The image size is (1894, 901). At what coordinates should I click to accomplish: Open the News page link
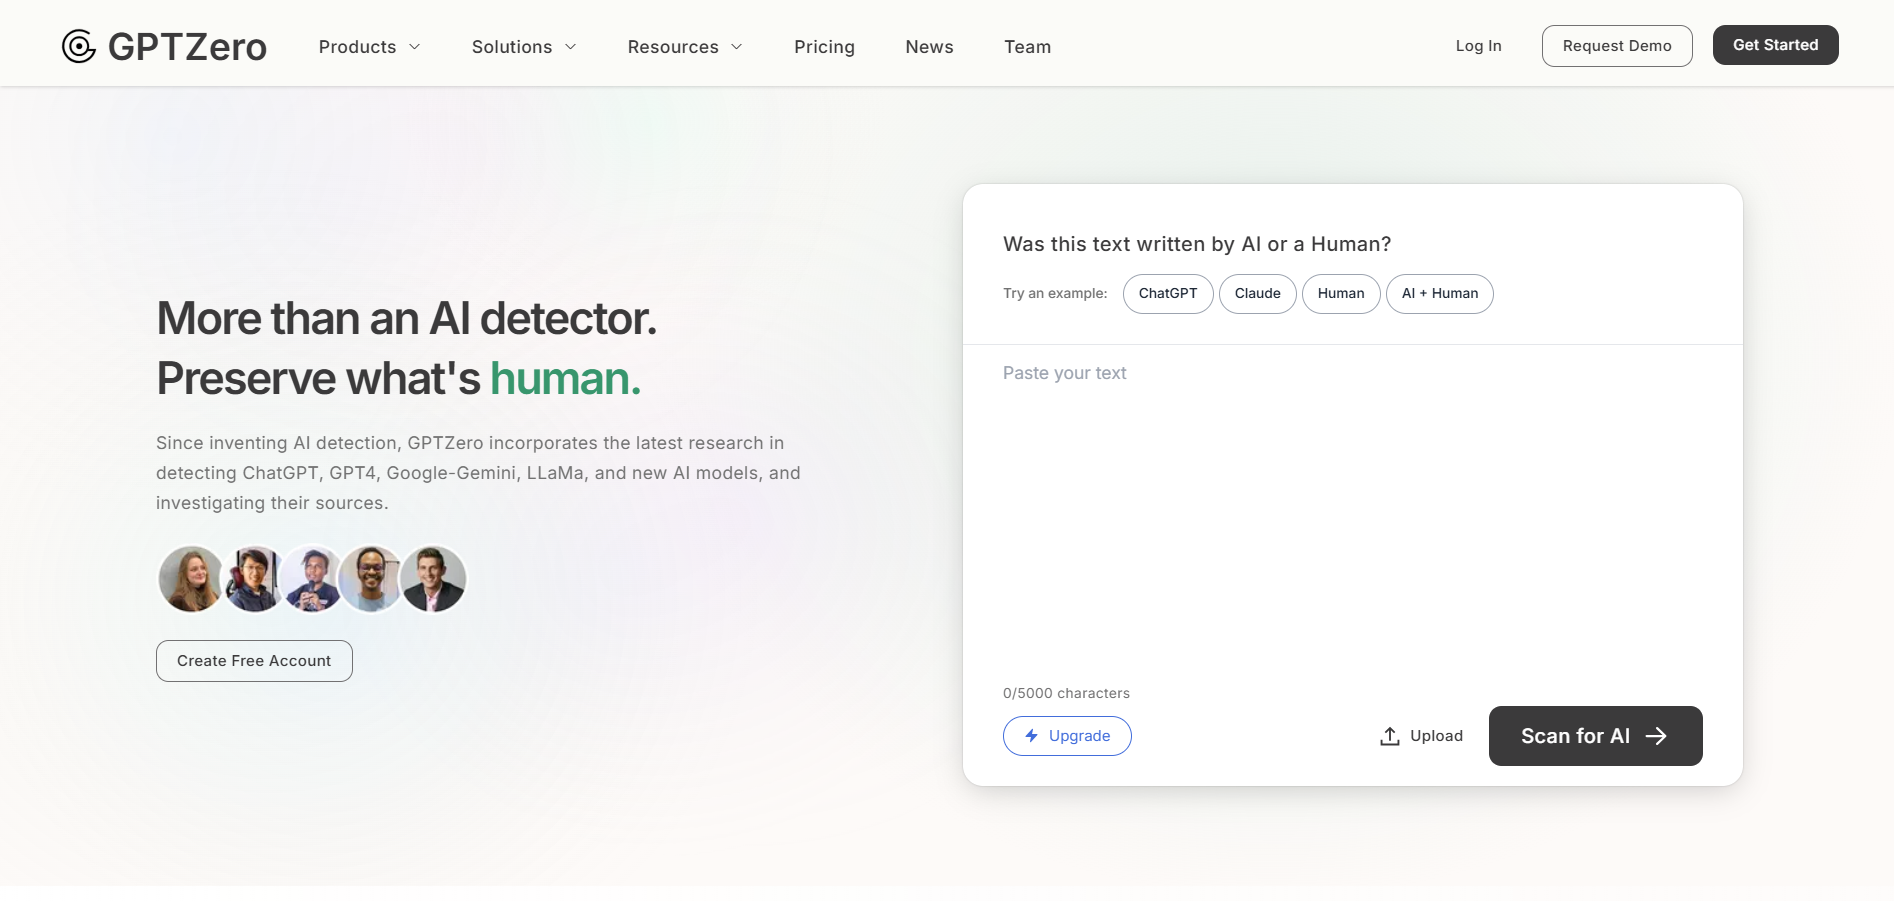pyautogui.click(x=929, y=47)
